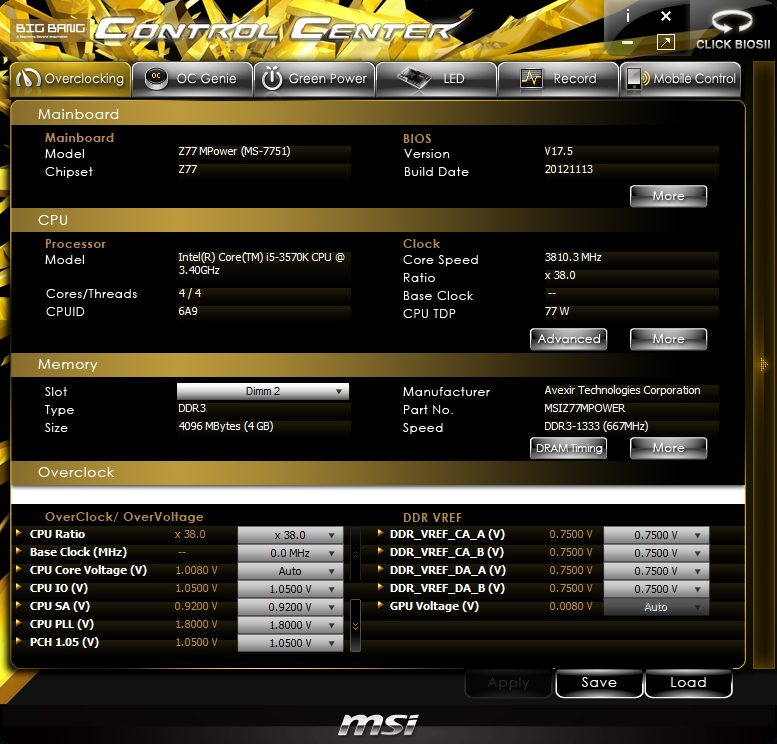Load saved overclock settings

688,683
